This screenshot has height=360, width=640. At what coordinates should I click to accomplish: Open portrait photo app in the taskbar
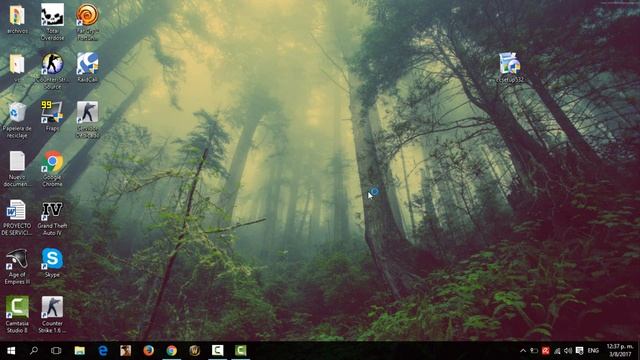pos(125,351)
